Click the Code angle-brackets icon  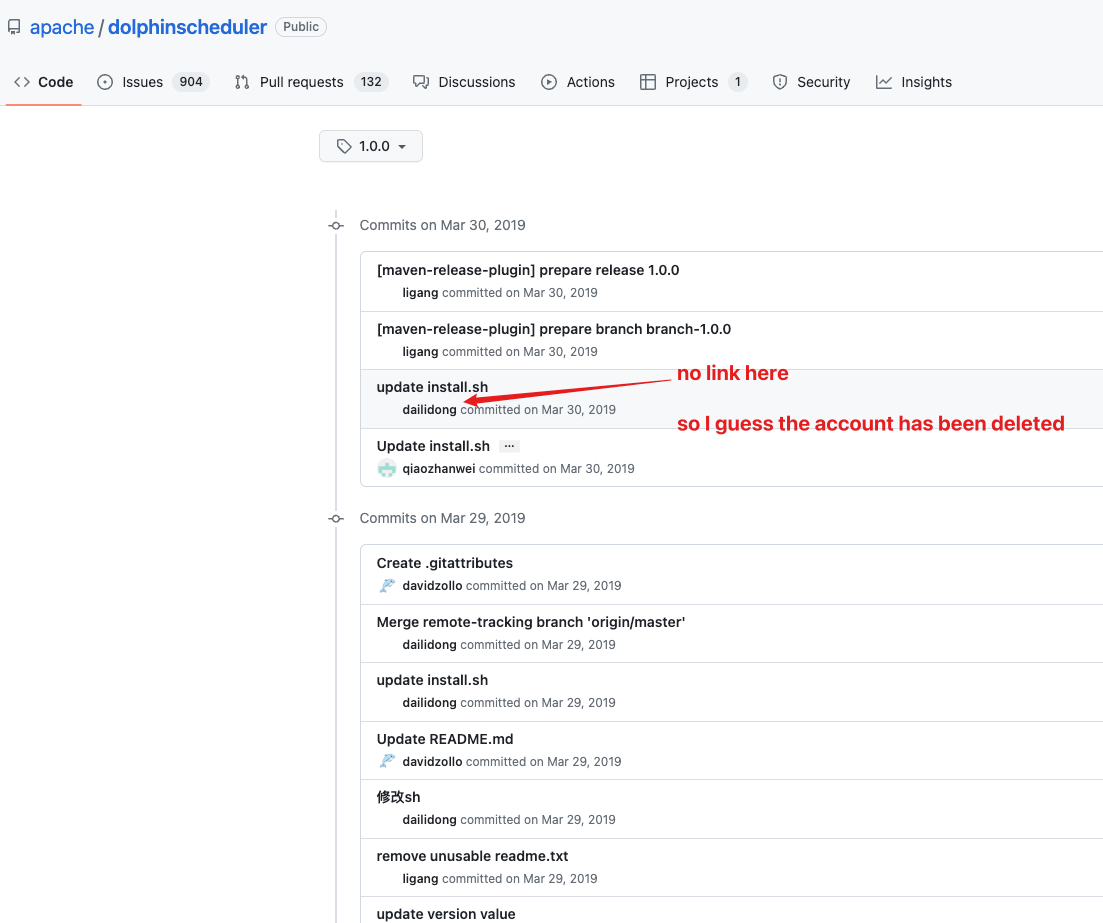point(22,82)
